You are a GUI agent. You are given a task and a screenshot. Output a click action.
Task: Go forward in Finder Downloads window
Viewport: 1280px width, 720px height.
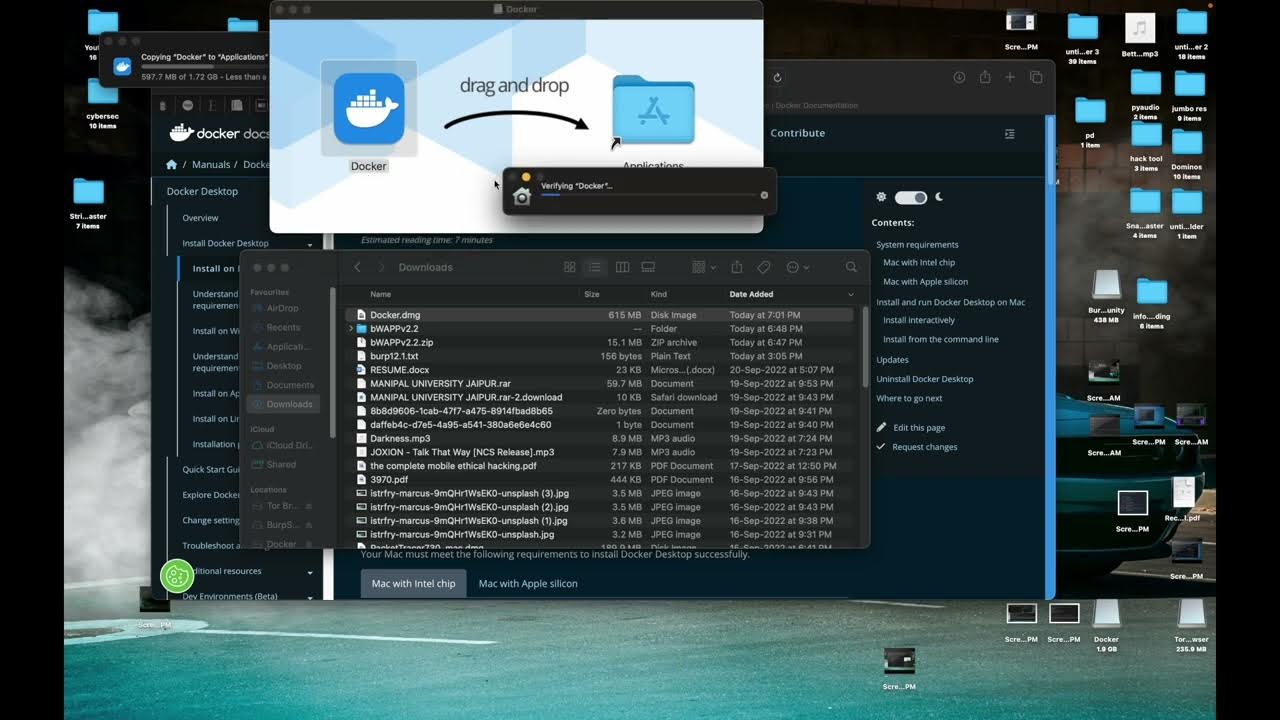click(381, 267)
